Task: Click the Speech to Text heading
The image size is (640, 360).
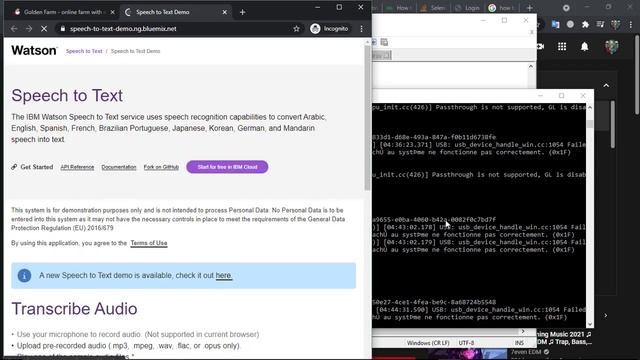Action: [67, 96]
